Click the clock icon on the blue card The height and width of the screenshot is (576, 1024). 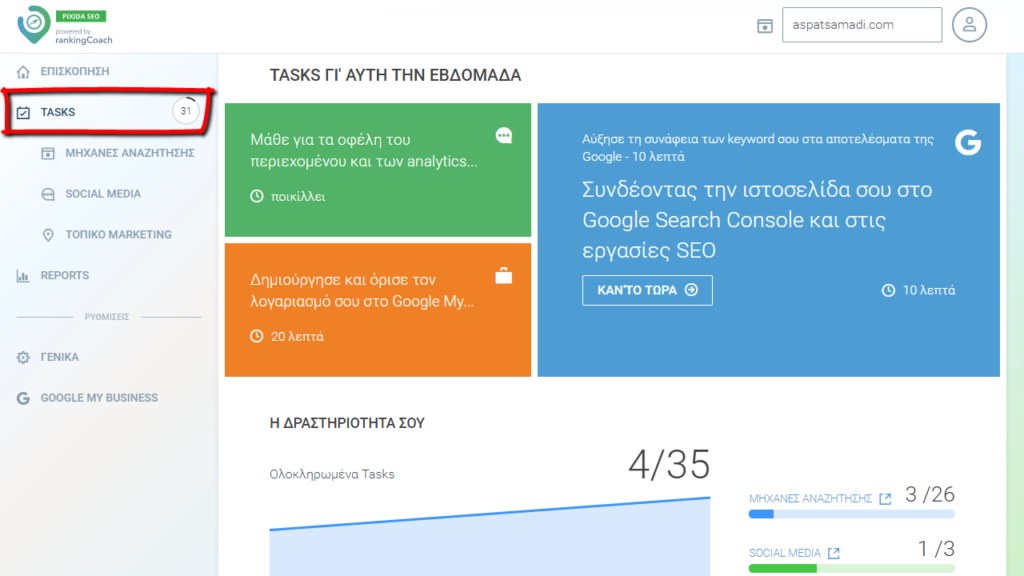888,290
